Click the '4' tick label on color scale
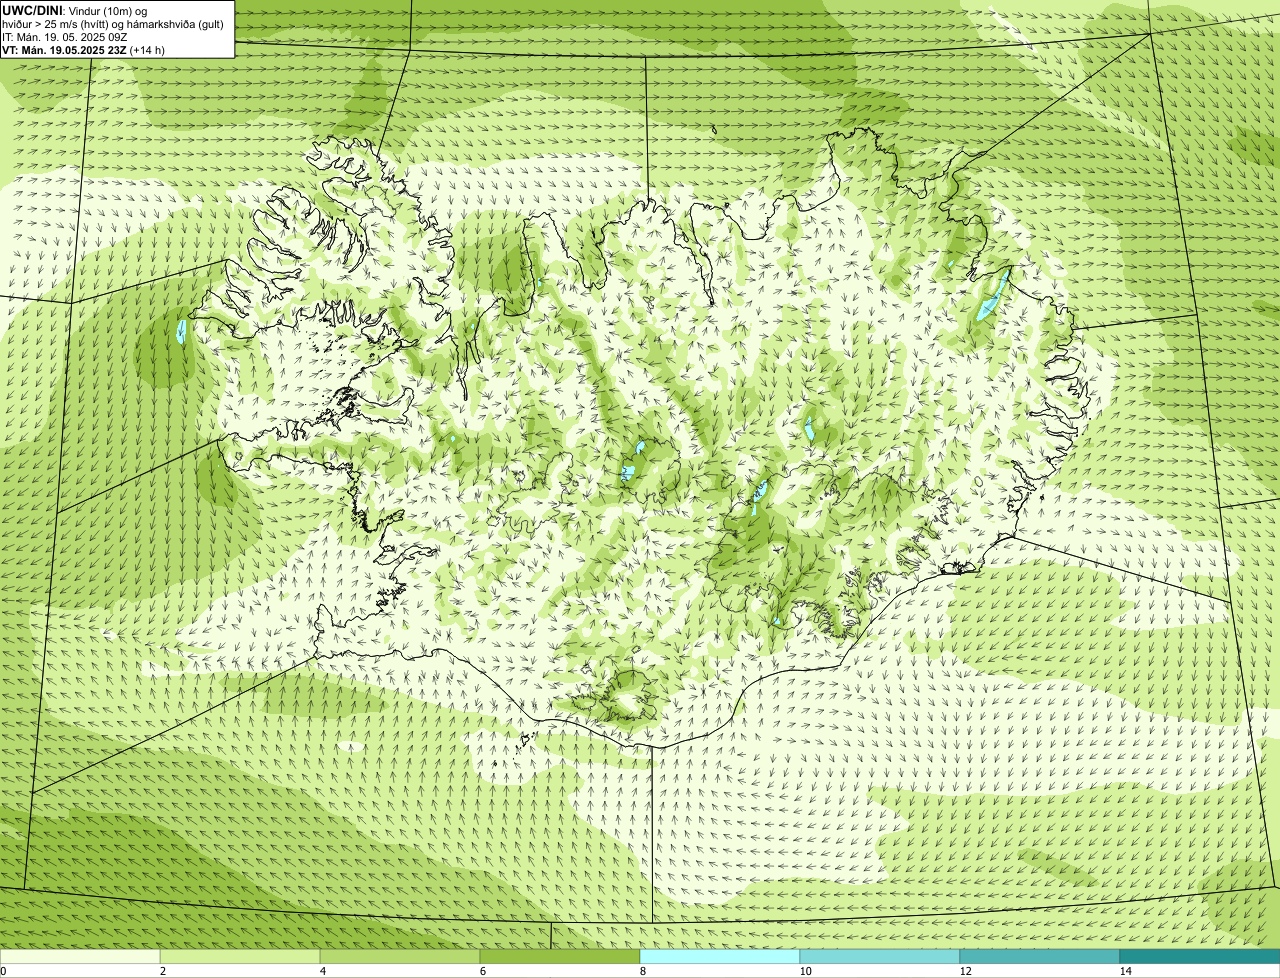 tap(322, 971)
